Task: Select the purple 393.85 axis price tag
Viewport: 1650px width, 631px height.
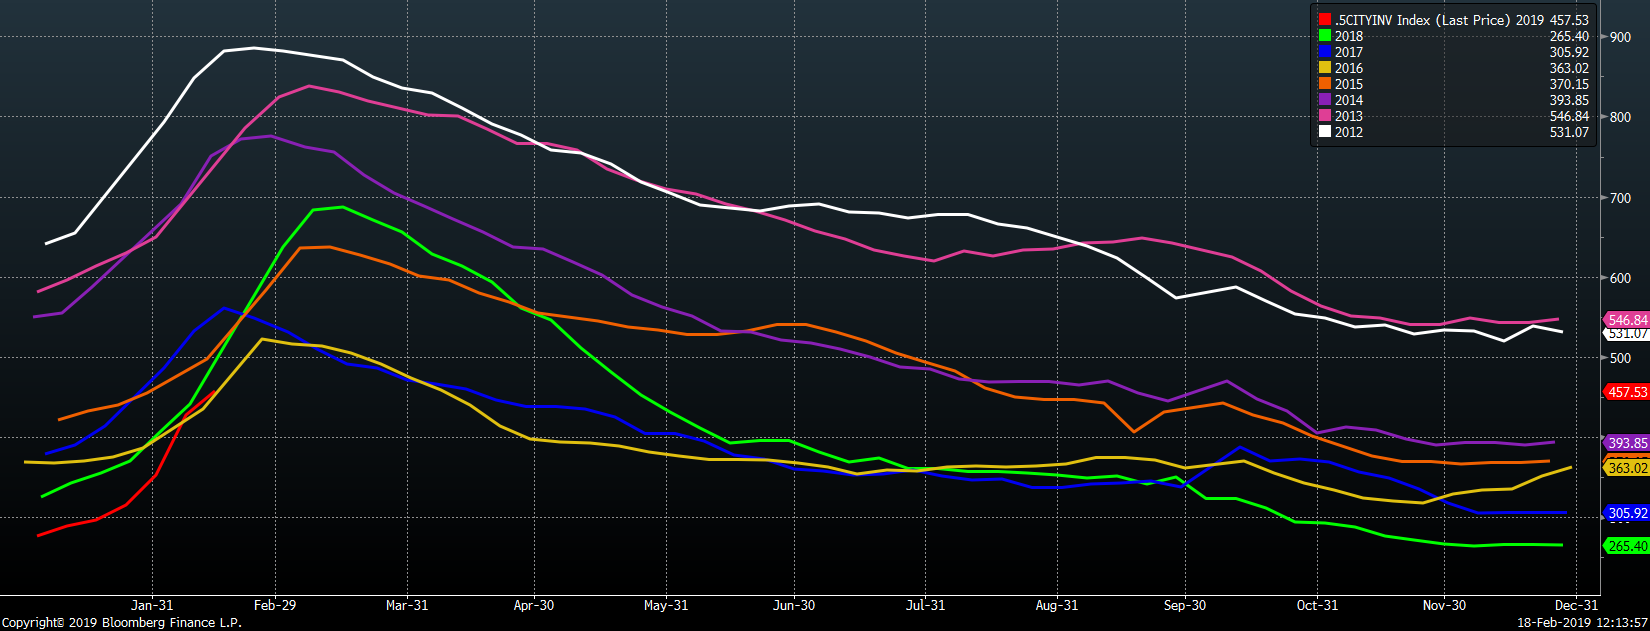Action: point(1627,443)
